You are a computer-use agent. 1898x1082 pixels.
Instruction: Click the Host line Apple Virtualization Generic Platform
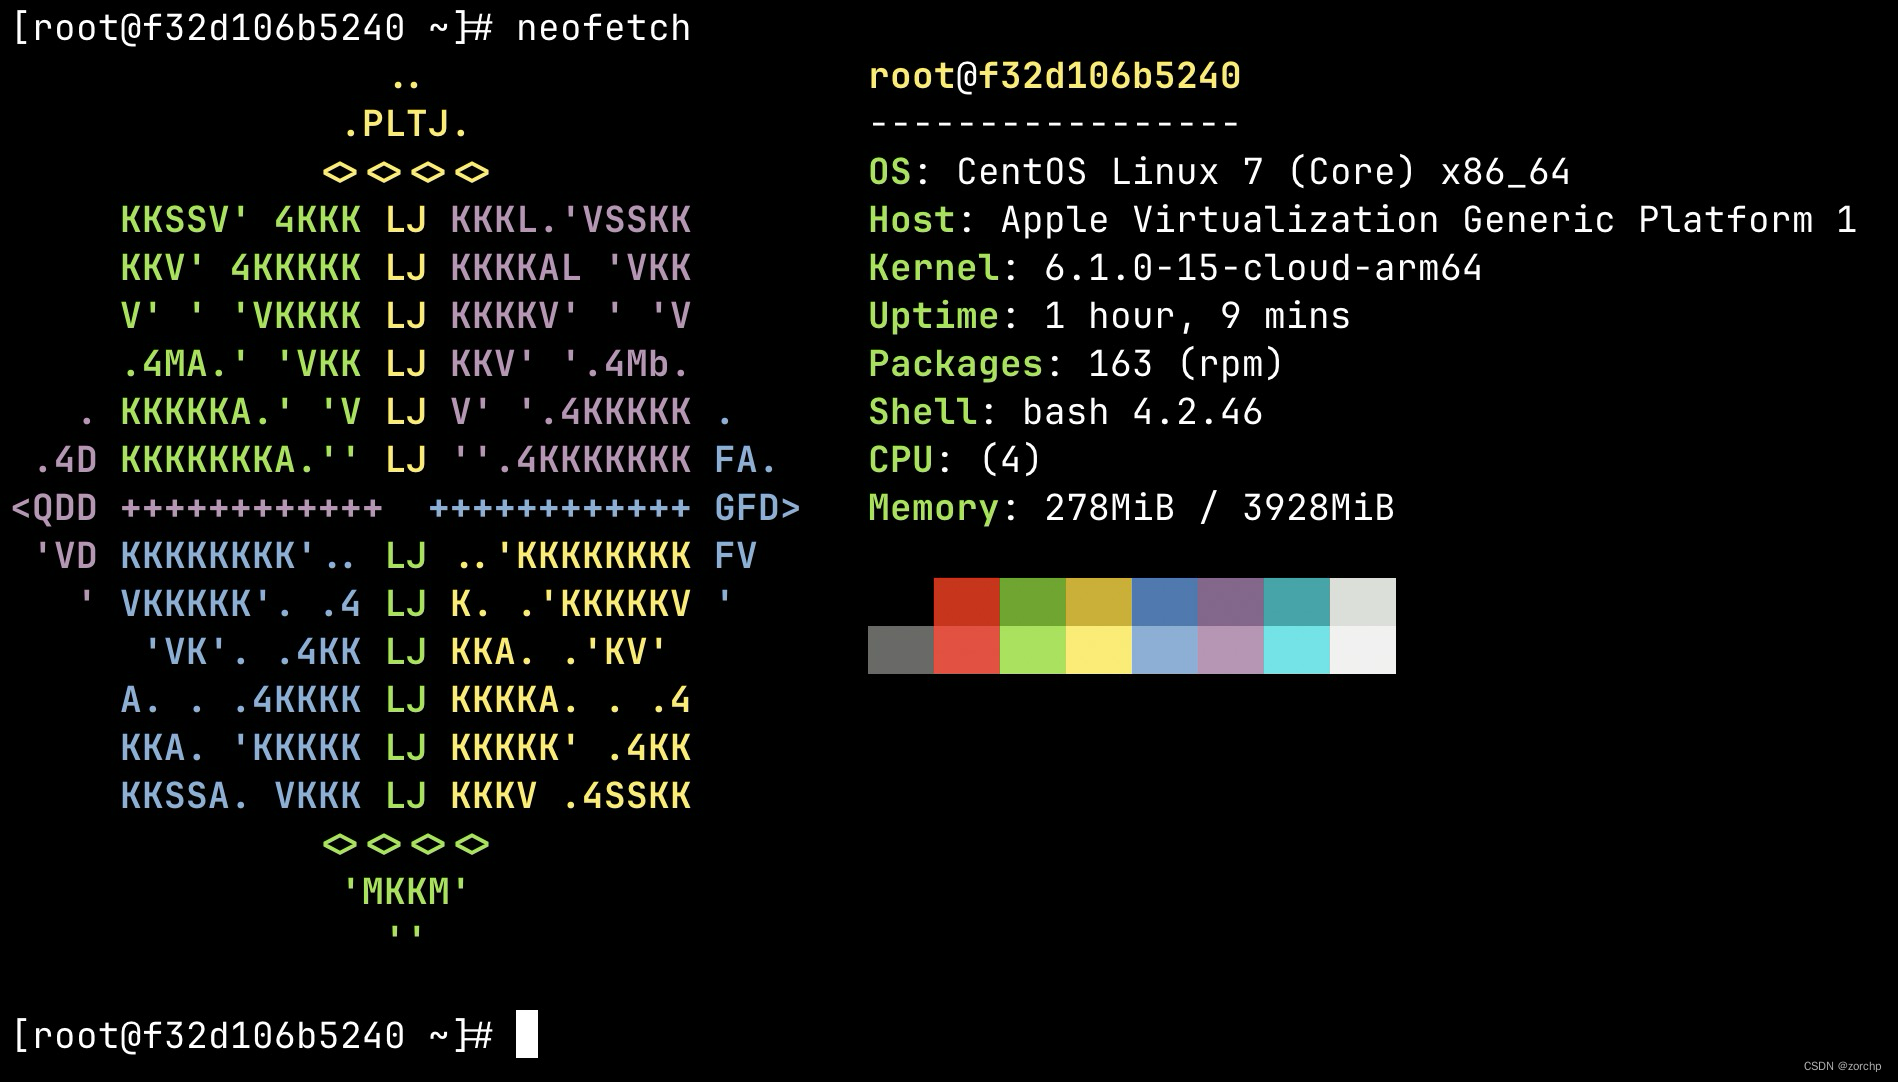(x=1362, y=220)
